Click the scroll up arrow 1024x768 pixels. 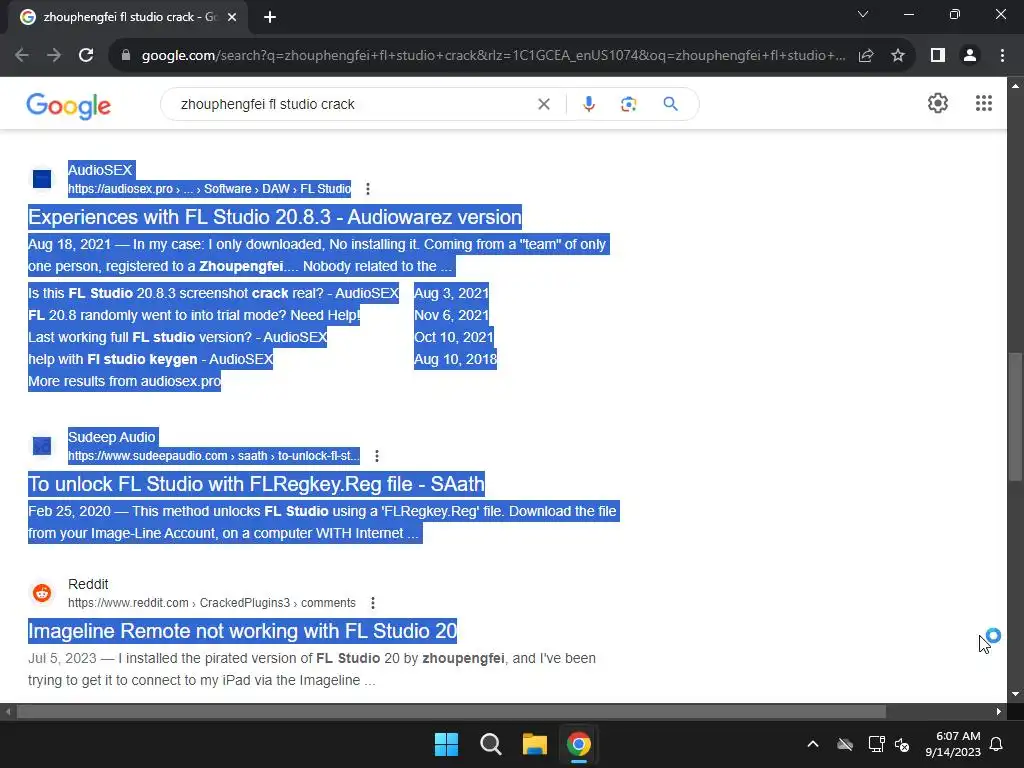[1015, 86]
